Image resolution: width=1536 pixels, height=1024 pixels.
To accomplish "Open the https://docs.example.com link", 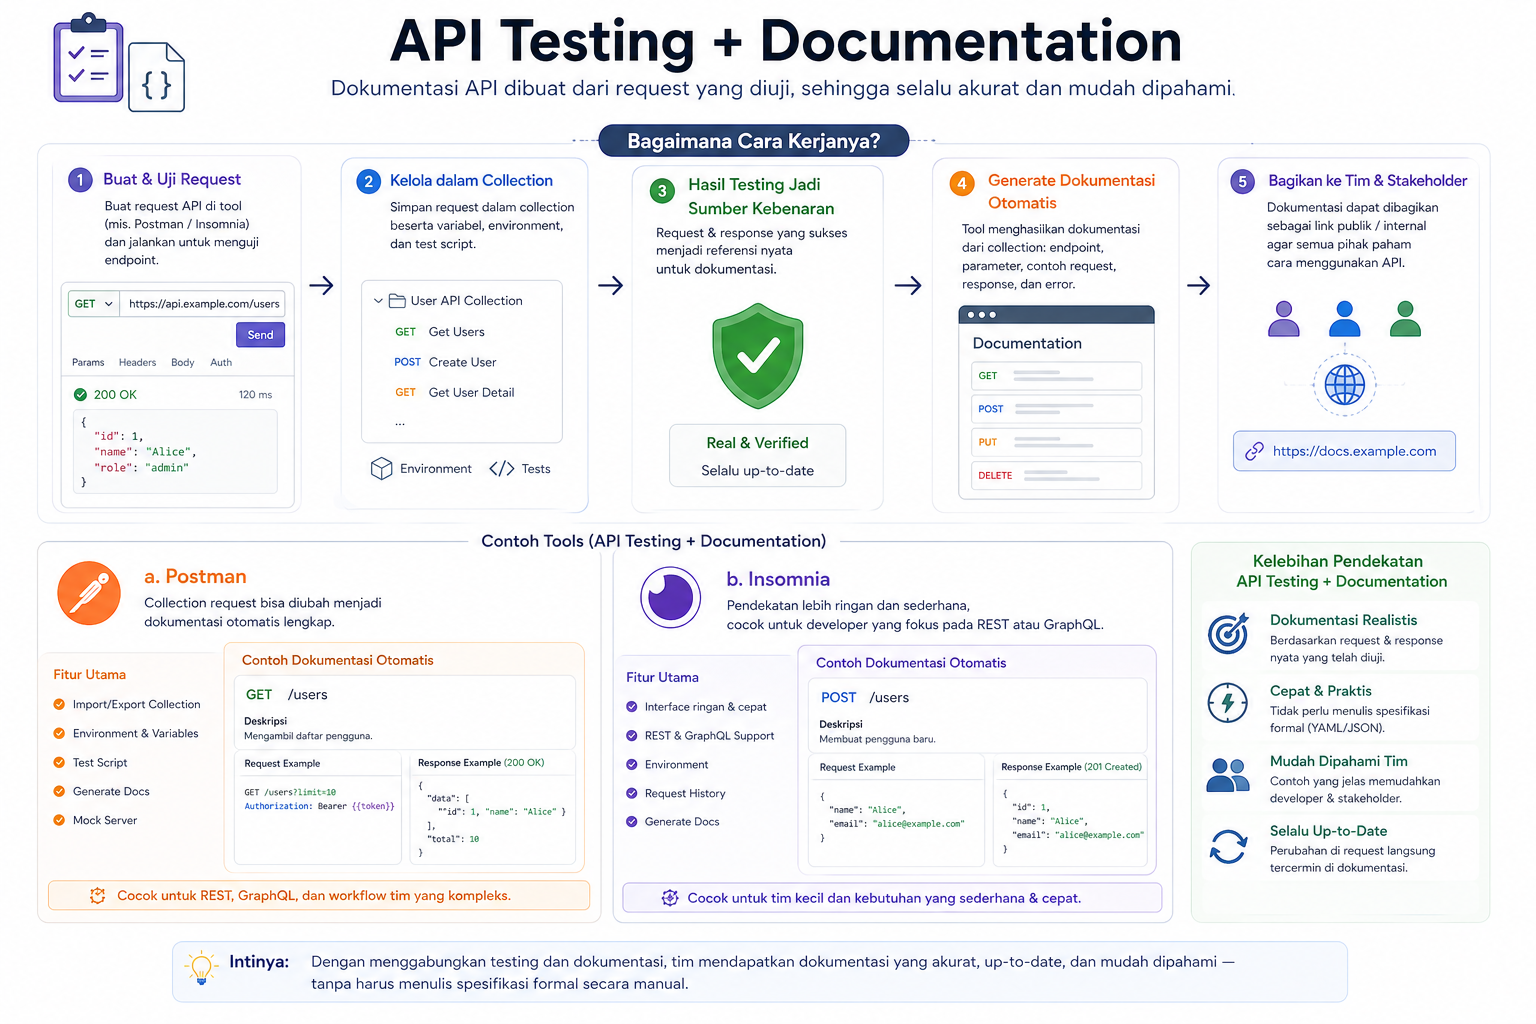I will [x=1344, y=451].
